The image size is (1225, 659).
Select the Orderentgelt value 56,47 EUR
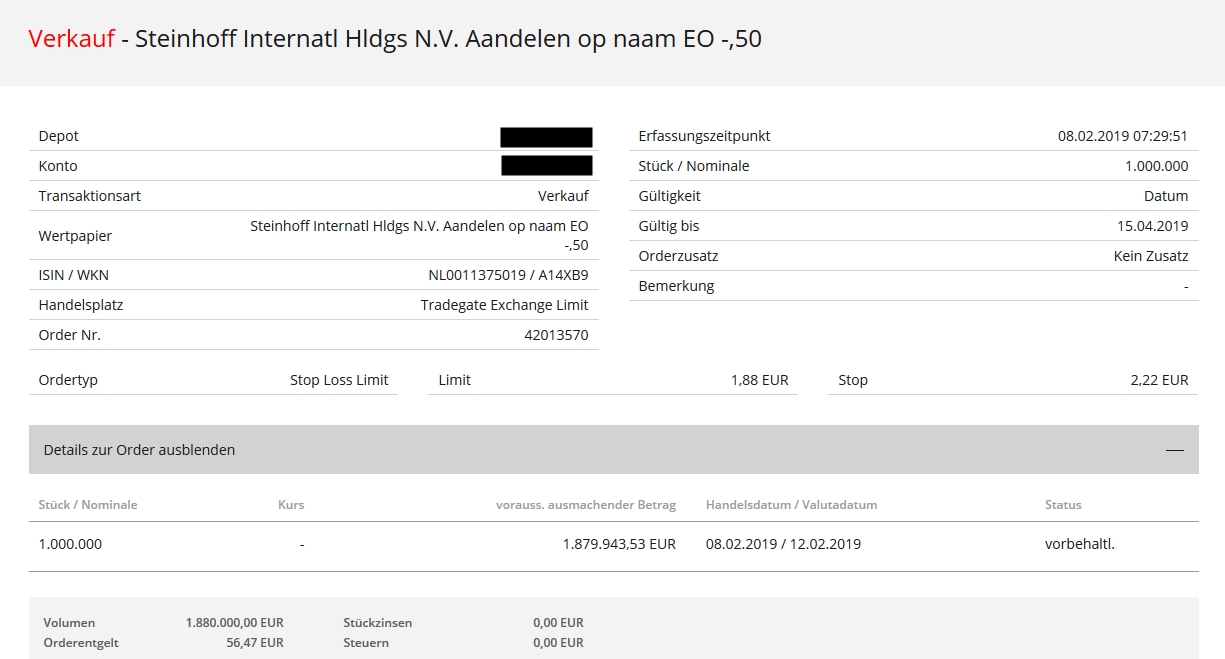pos(255,643)
